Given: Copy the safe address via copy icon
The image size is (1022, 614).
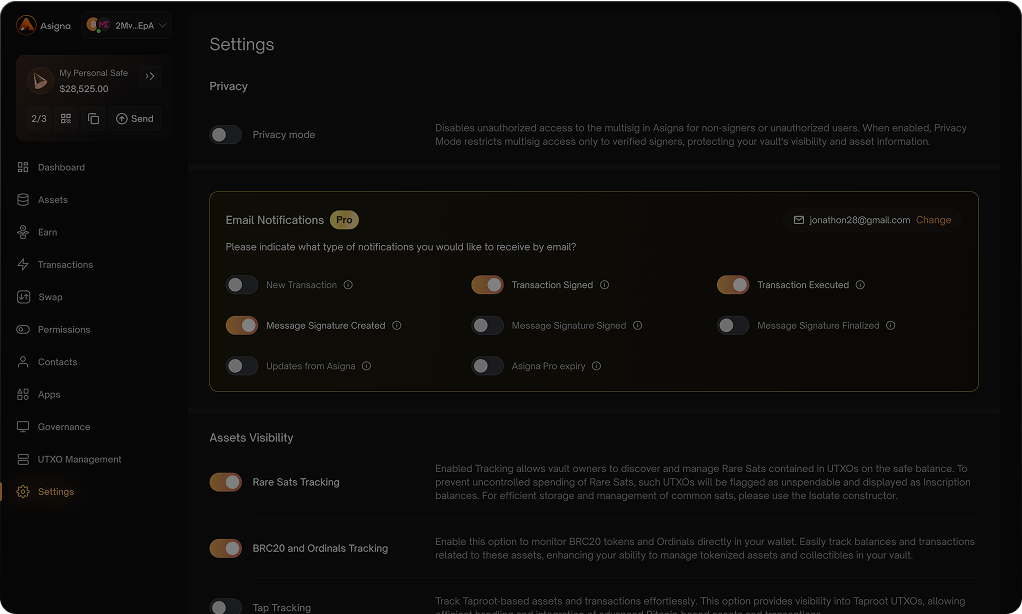Looking at the screenshot, I should [x=93, y=118].
